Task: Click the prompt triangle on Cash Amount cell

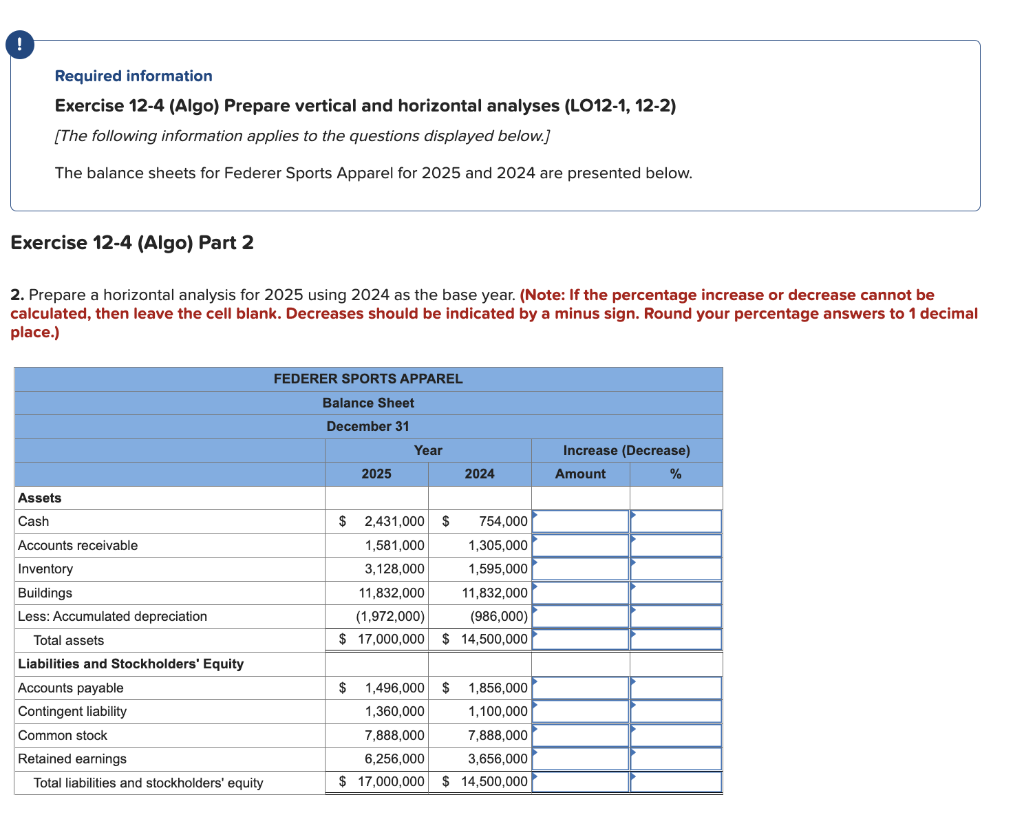Action: click(x=537, y=517)
